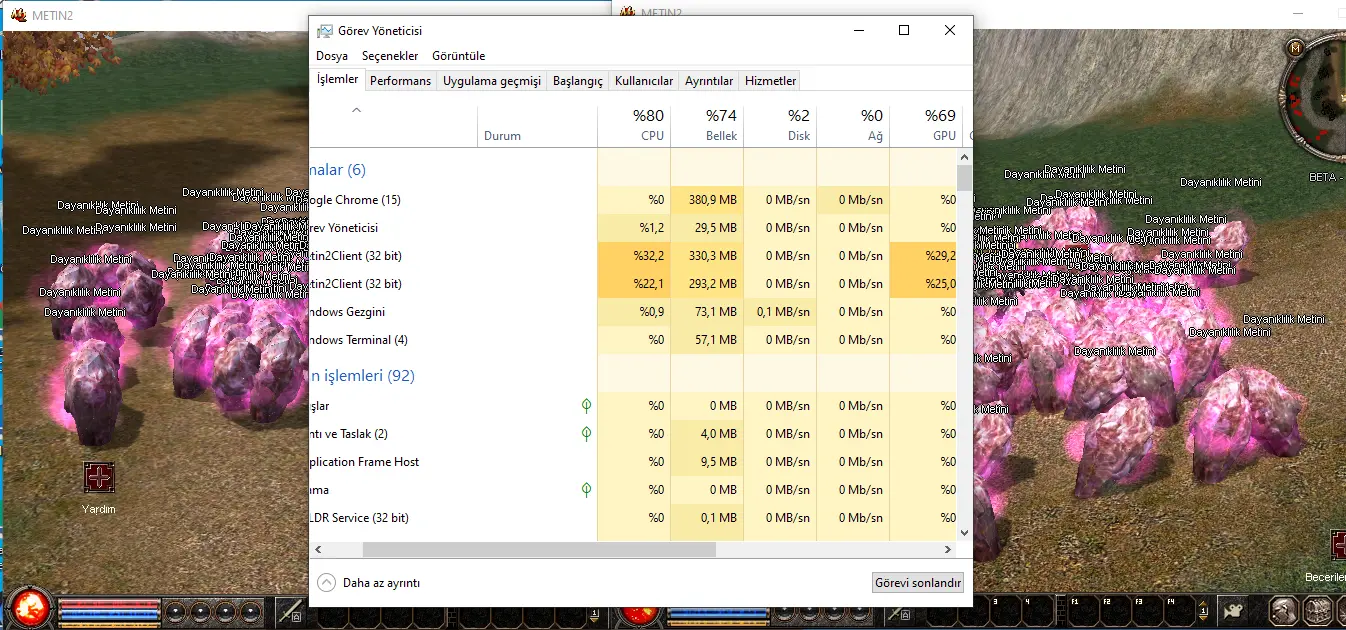The height and width of the screenshot is (630, 1346).
Task: Collapse details with Daha az ayrıntı arrow
Action: 327,583
